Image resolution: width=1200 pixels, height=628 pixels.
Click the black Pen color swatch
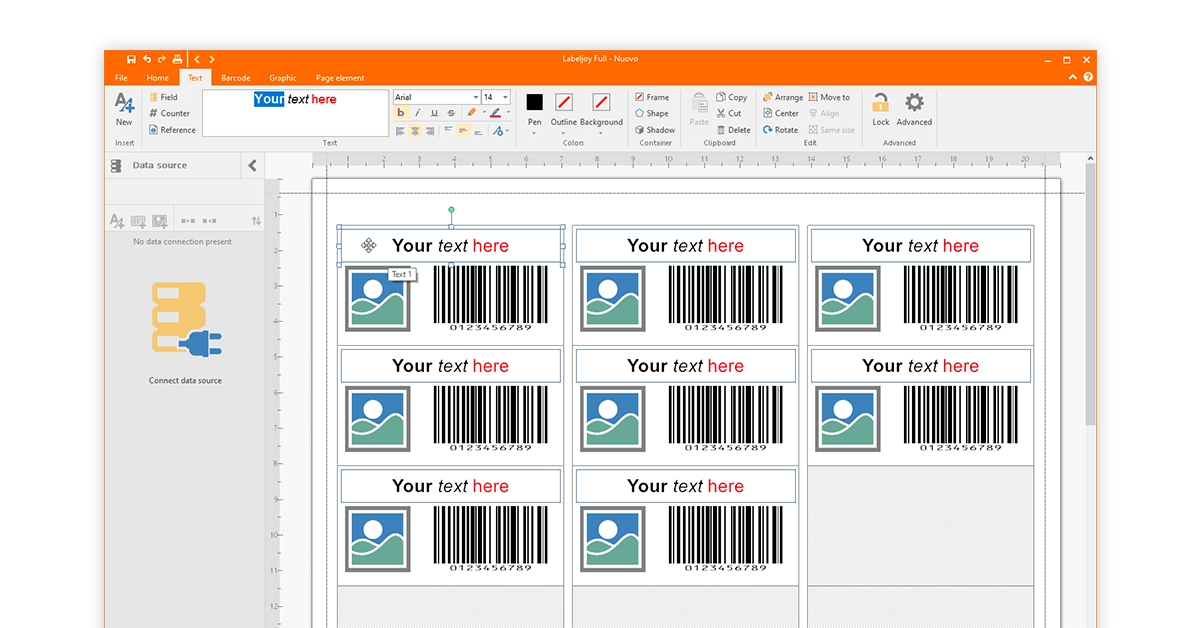pyautogui.click(x=535, y=102)
